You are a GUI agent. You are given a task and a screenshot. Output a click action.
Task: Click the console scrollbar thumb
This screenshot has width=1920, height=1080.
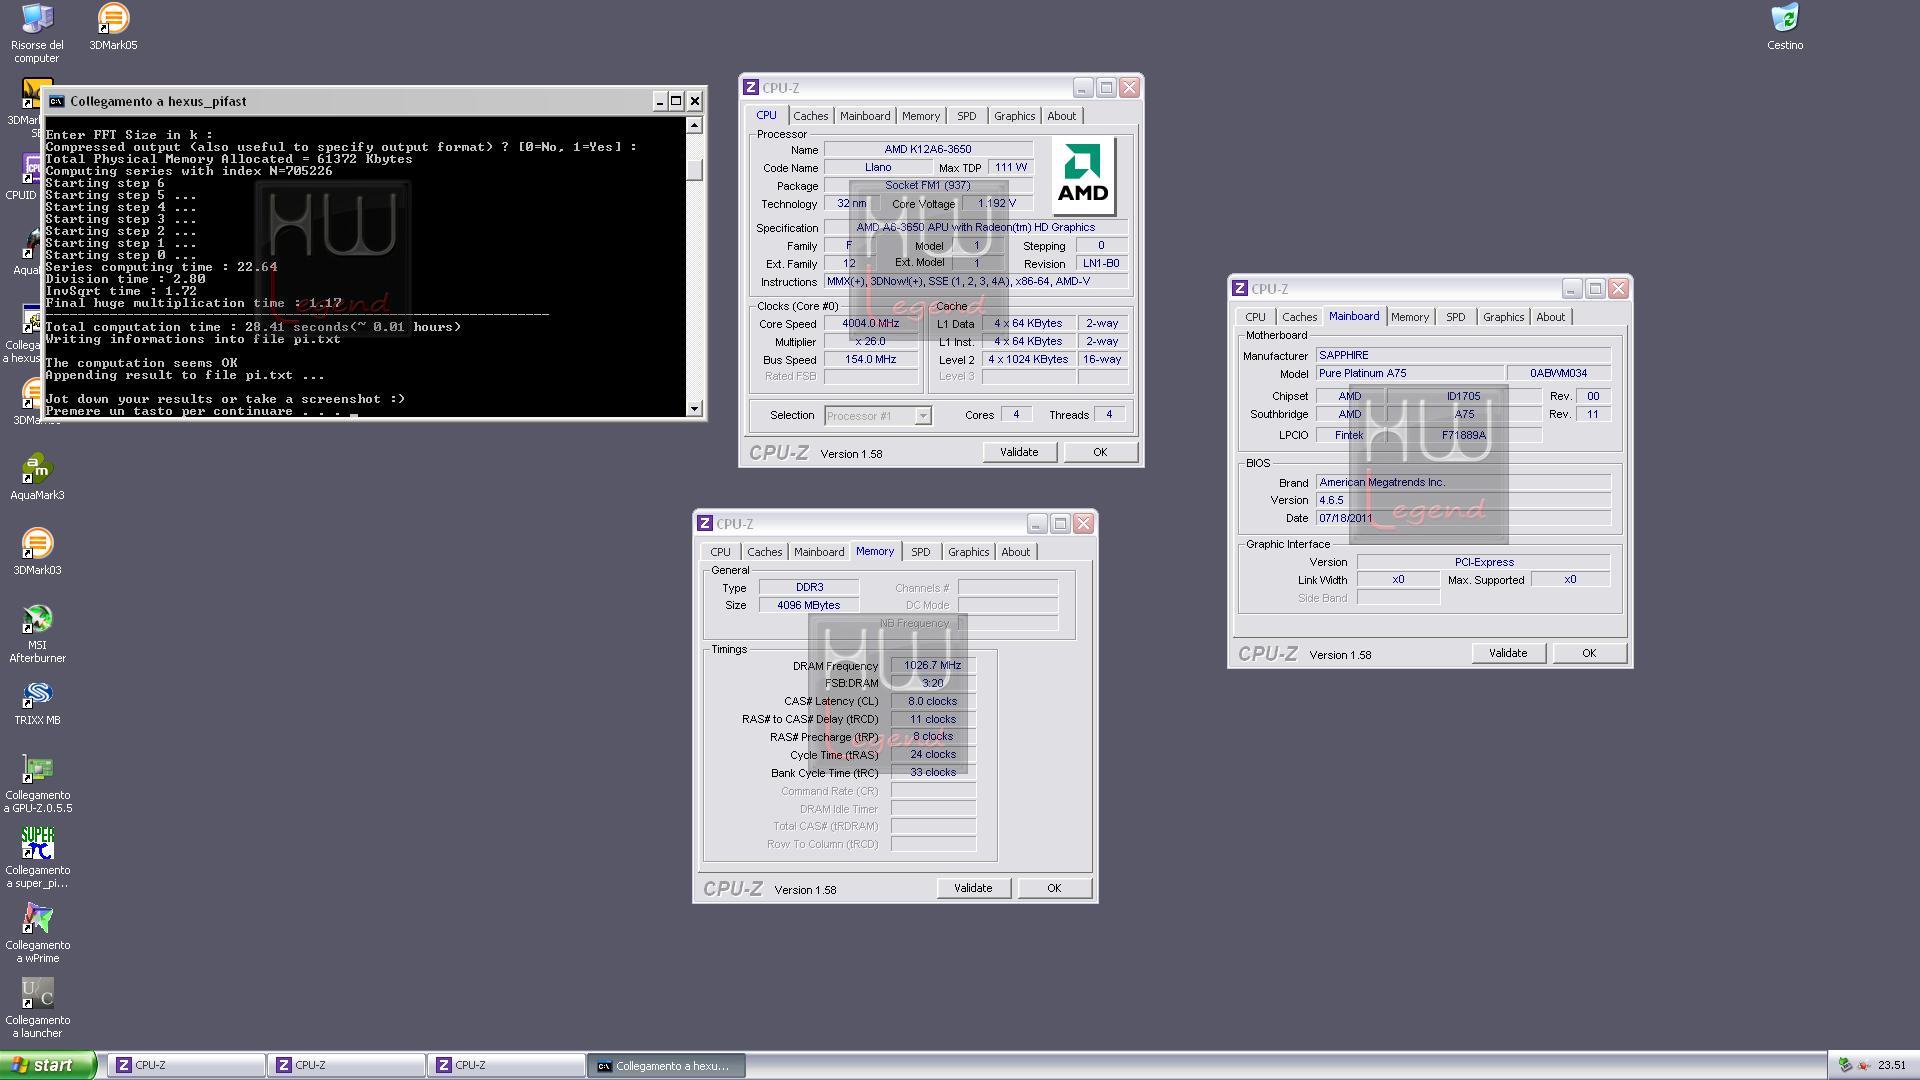(694, 170)
